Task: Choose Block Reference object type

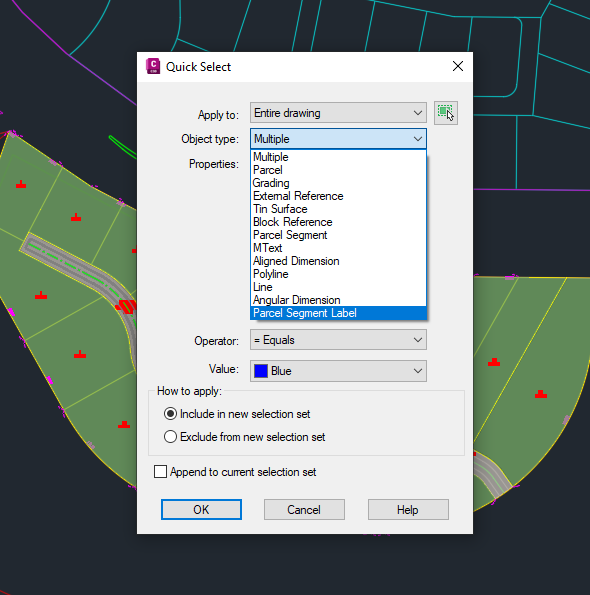Action: [x=338, y=222]
